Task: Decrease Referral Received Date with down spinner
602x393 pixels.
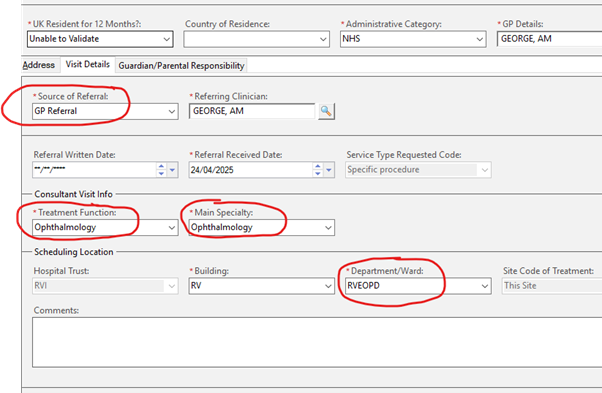Action: pyautogui.click(x=318, y=173)
